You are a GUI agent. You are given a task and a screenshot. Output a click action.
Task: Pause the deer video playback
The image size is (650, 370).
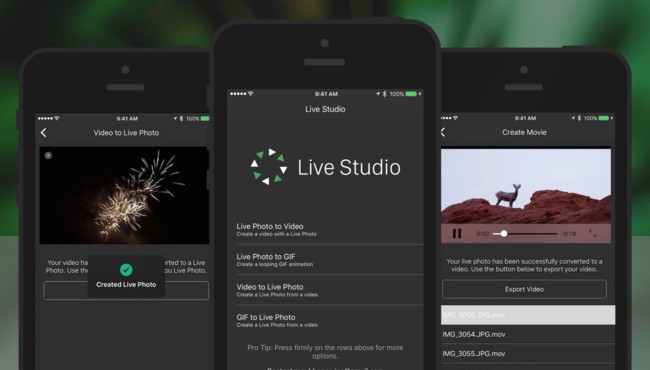coord(457,234)
